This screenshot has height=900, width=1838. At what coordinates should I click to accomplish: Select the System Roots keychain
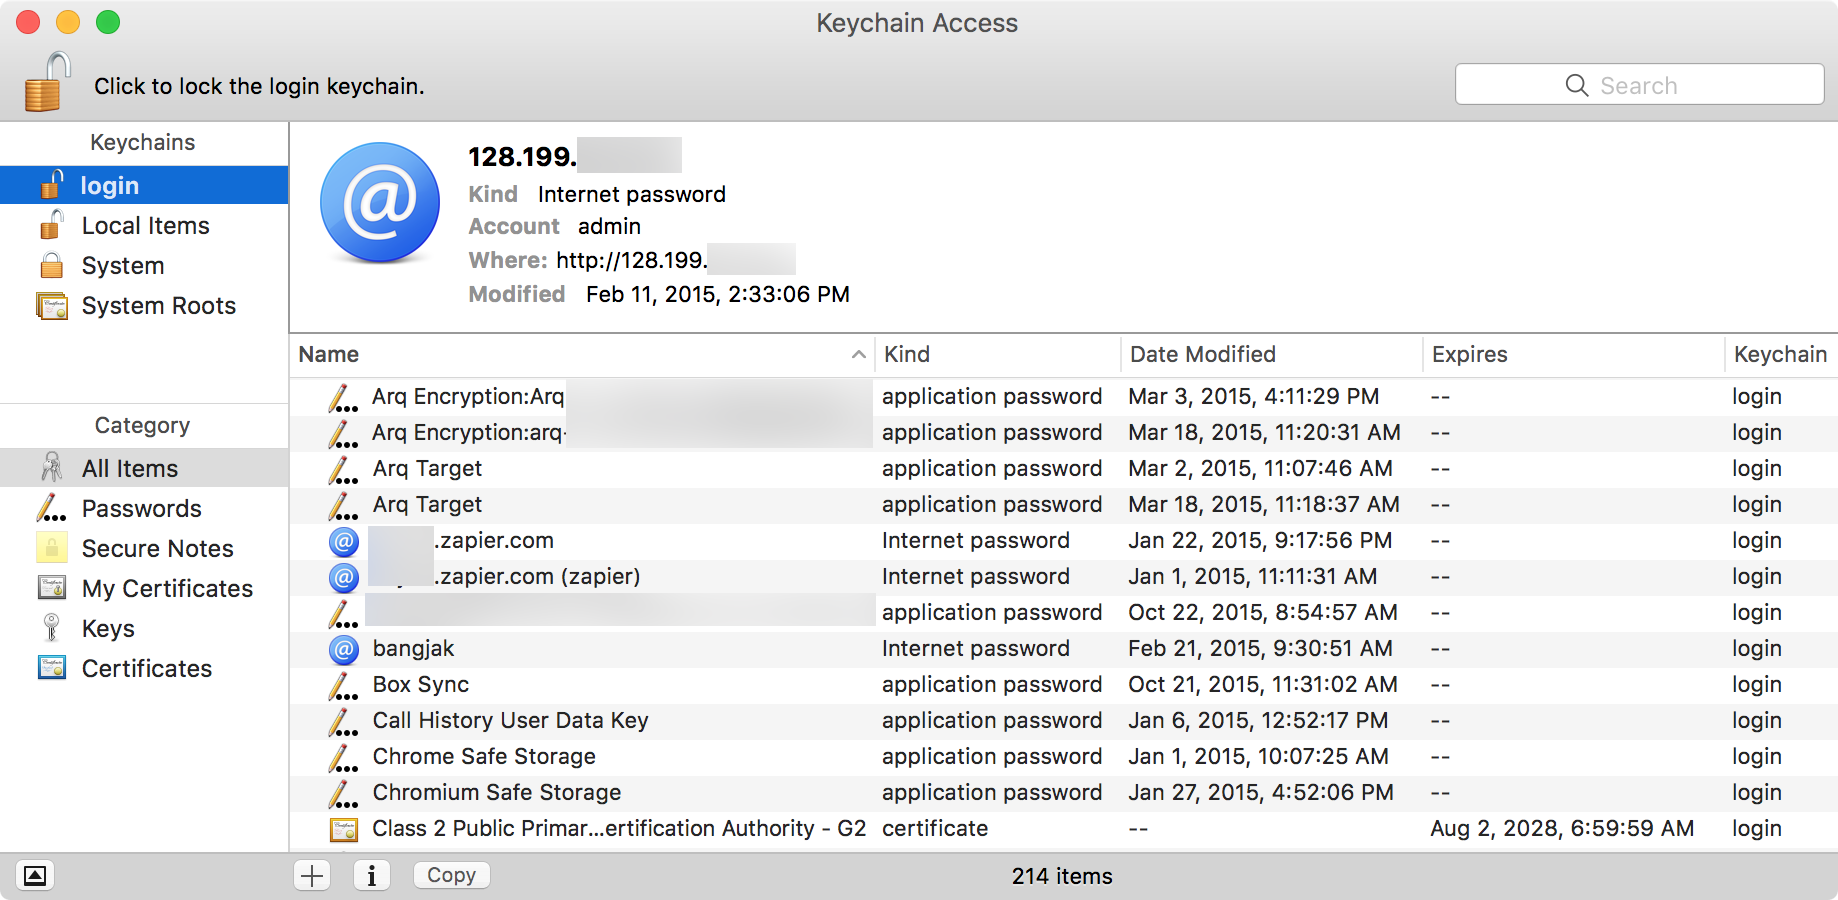tap(158, 306)
